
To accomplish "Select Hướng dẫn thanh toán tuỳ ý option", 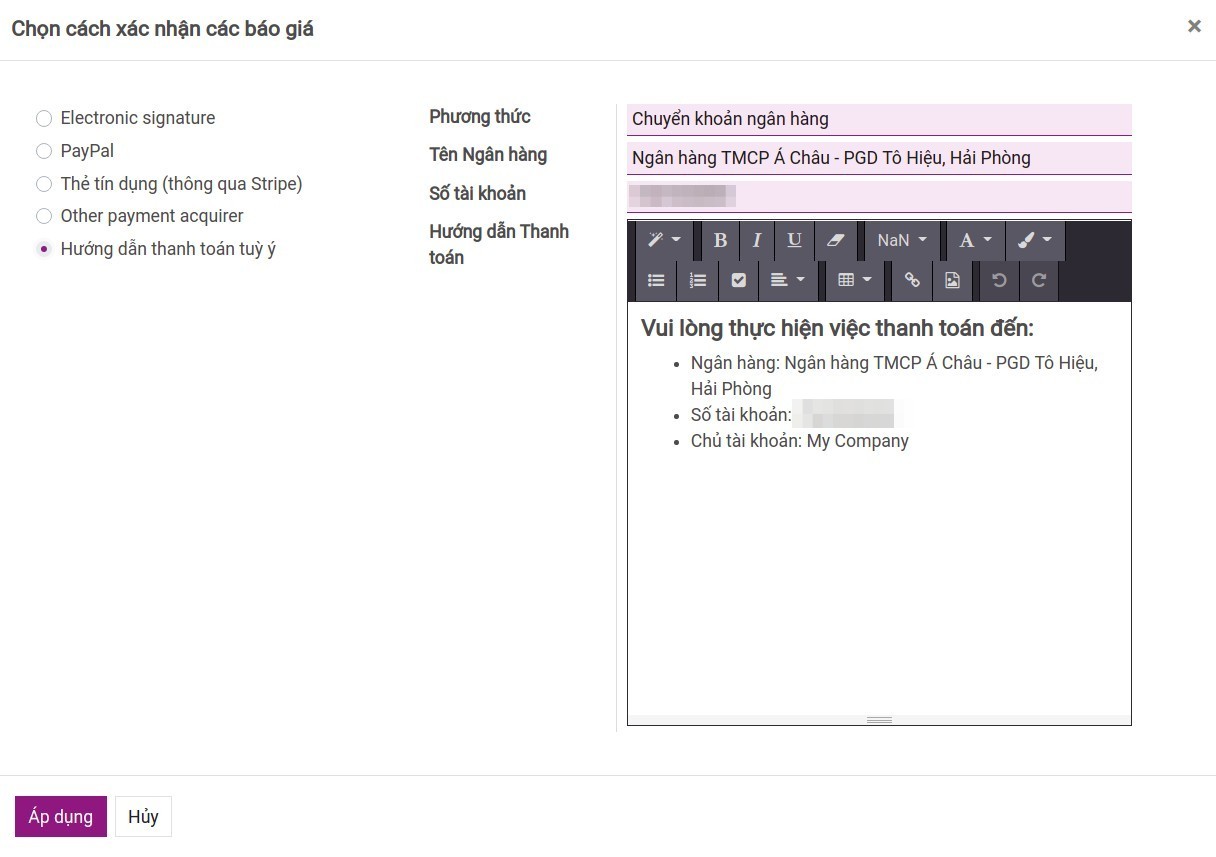I will tap(43, 249).
